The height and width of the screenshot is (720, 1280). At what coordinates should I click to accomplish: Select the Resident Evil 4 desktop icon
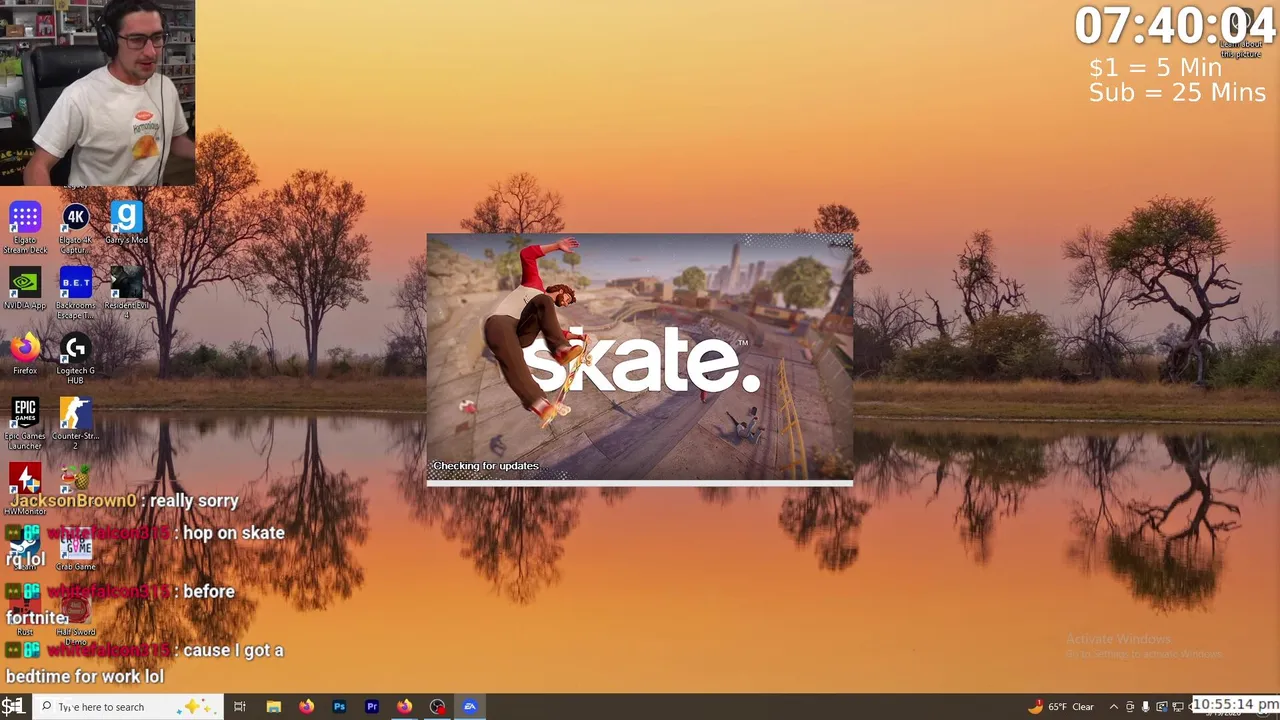pos(126,293)
